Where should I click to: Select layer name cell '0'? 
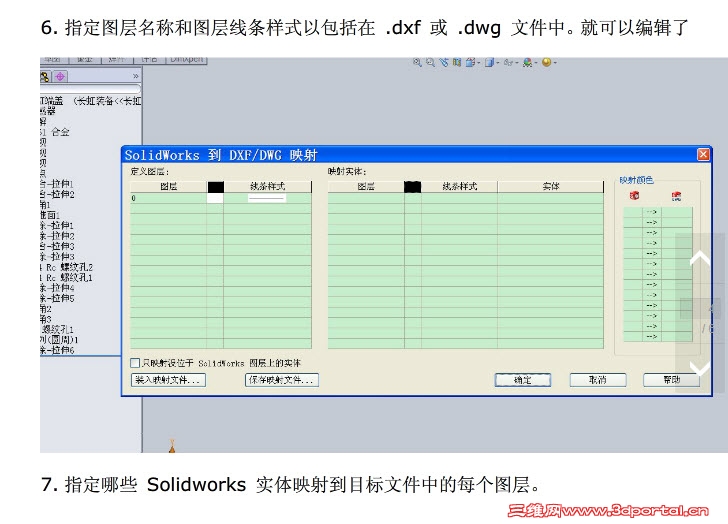click(x=169, y=198)
